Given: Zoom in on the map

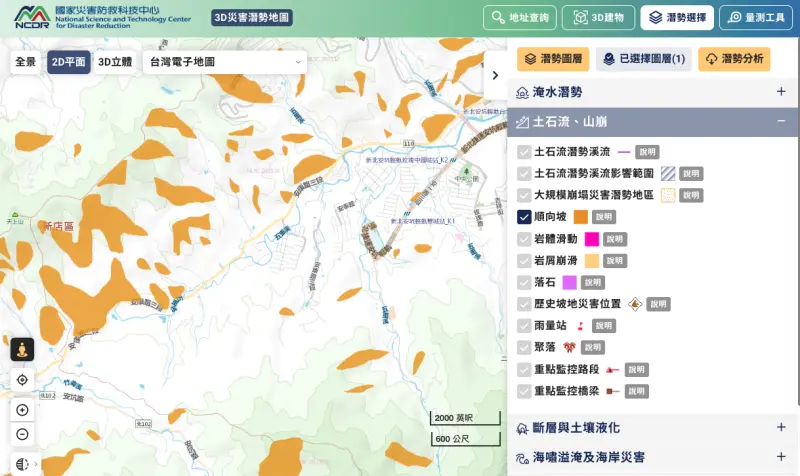Looking at the screenshot, I should [22, 410].
